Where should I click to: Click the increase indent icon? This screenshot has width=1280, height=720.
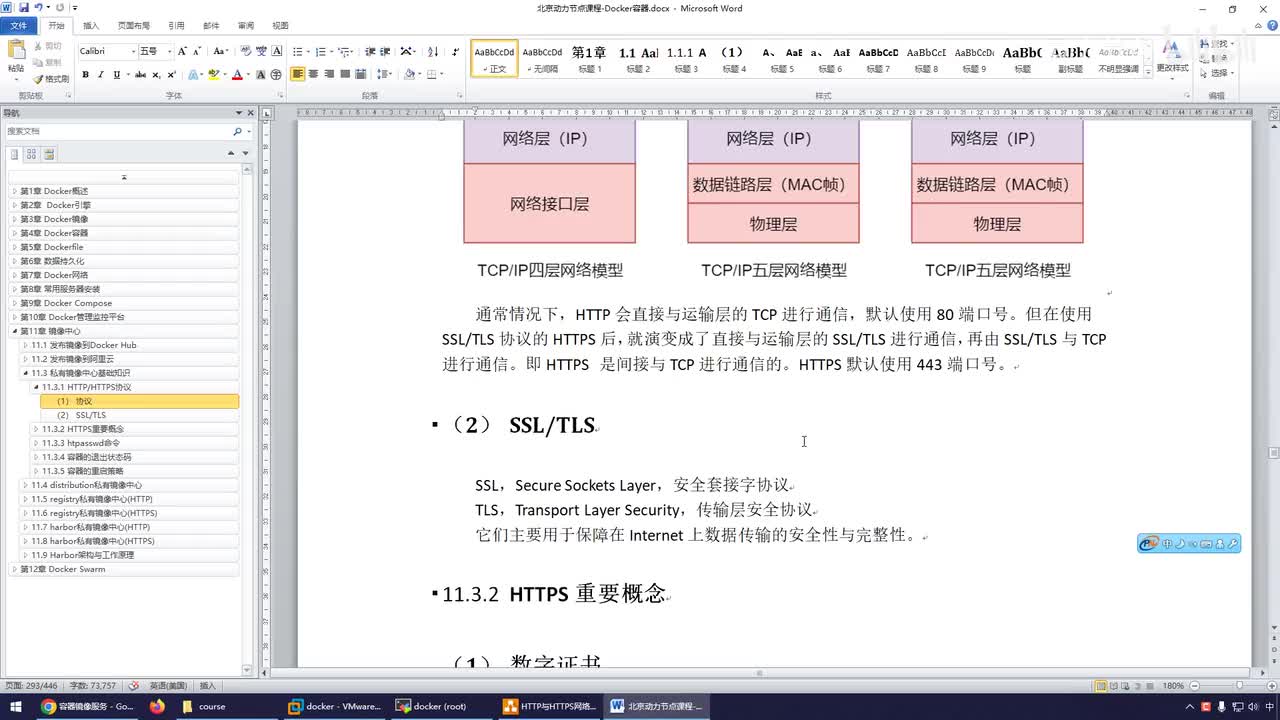click(385, 51)
